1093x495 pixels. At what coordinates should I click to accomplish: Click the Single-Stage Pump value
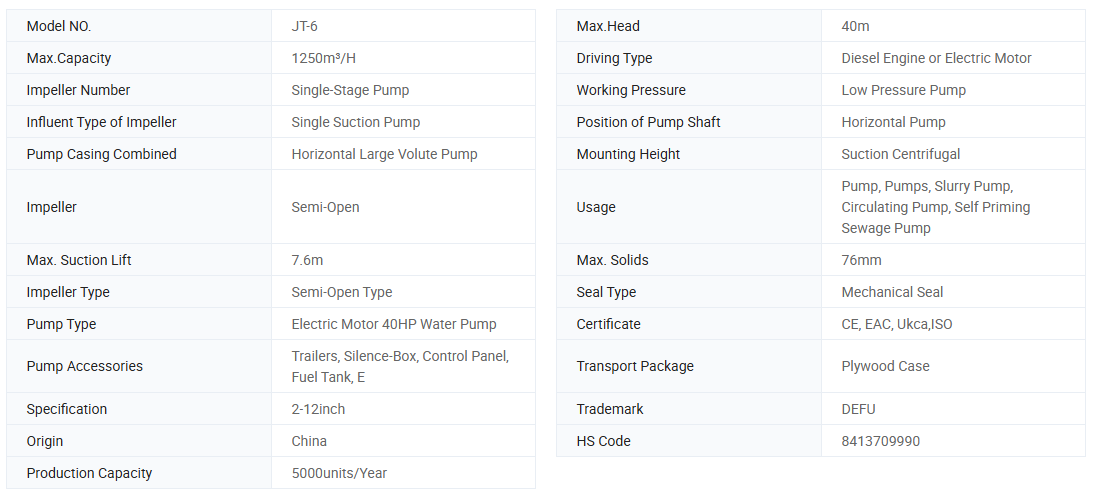point(350,90)
